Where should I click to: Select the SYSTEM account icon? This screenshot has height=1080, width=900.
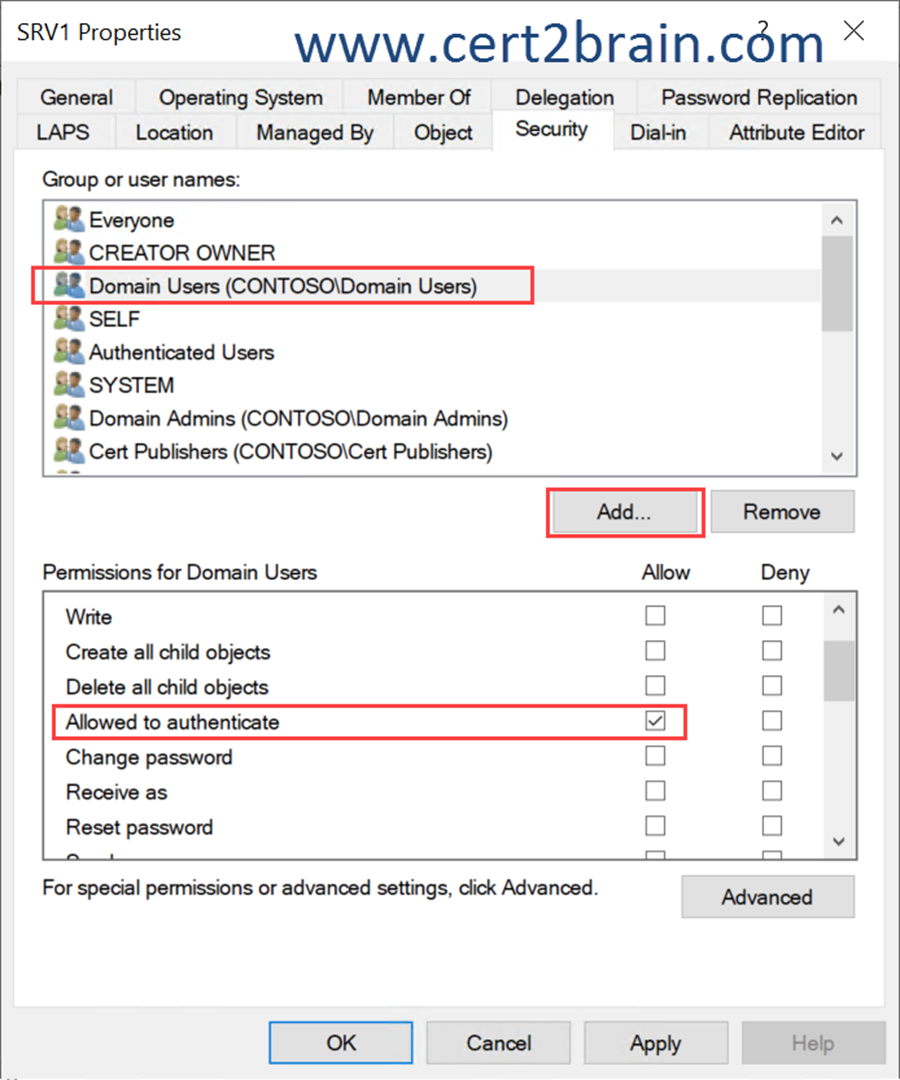(69, 385)
